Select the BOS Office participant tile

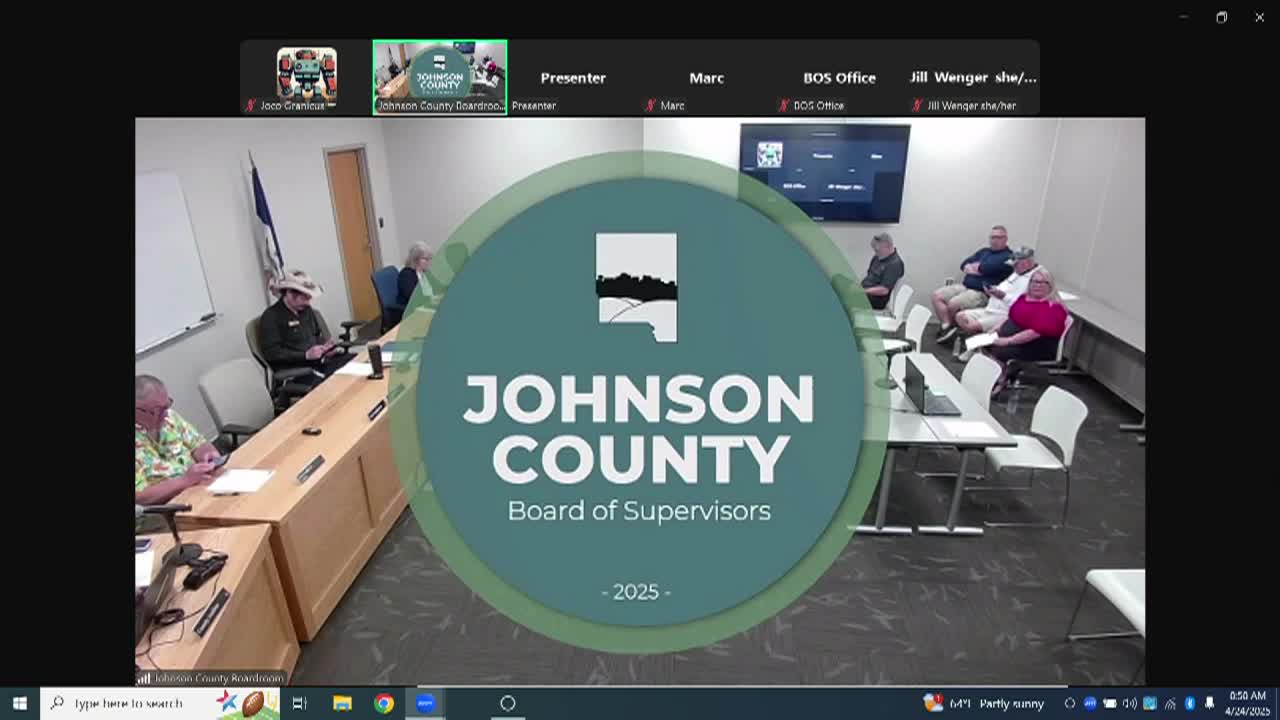(x=839, y=77)
